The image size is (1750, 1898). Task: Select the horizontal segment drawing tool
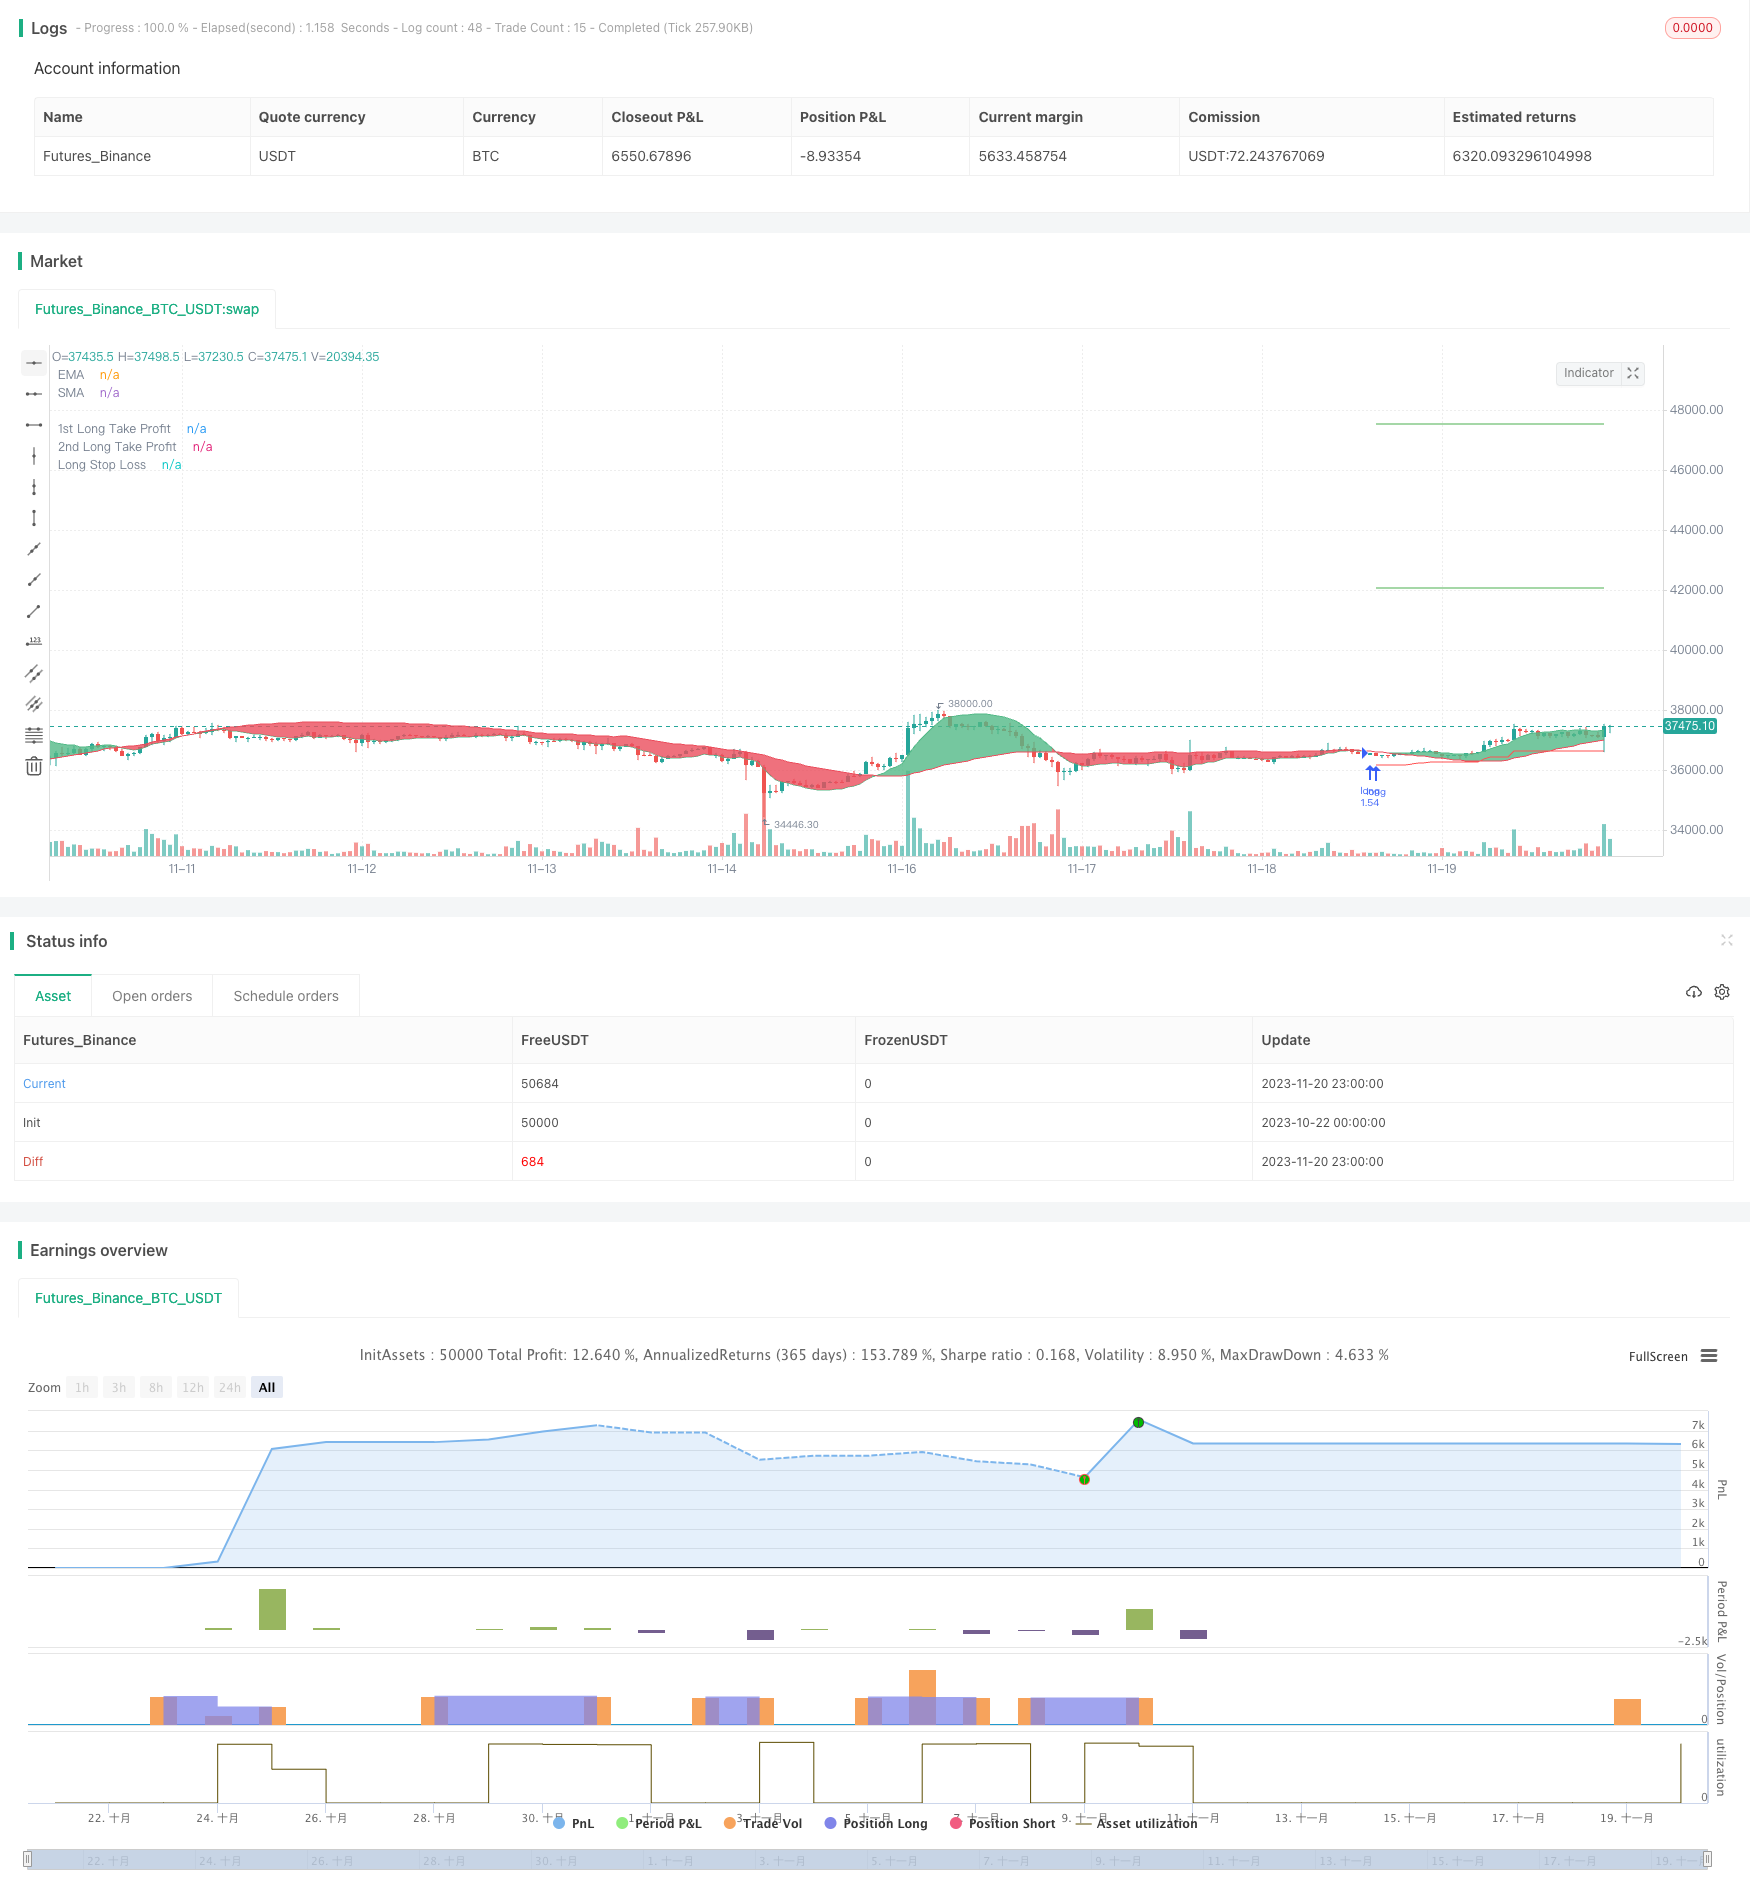tap(34, 425)
